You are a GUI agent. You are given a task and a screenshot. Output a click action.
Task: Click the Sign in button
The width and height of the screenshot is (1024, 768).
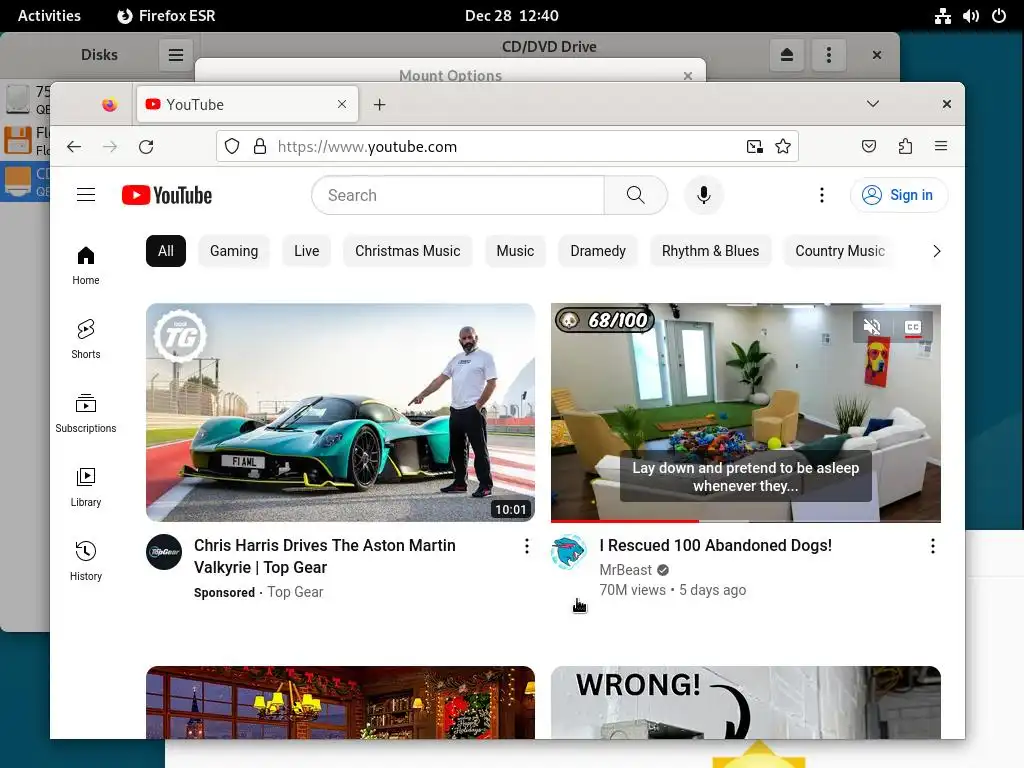(x=899, y=195)
